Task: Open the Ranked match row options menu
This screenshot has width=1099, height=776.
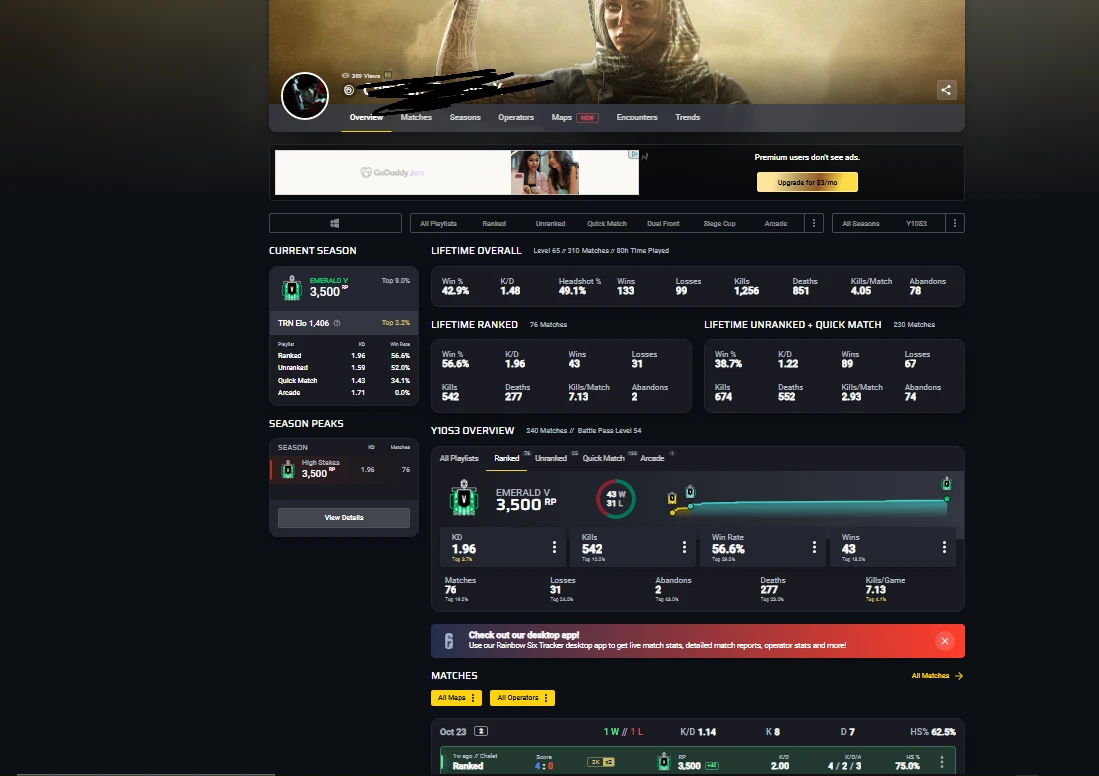Action: pyautogui.click(x=942, y=762)
